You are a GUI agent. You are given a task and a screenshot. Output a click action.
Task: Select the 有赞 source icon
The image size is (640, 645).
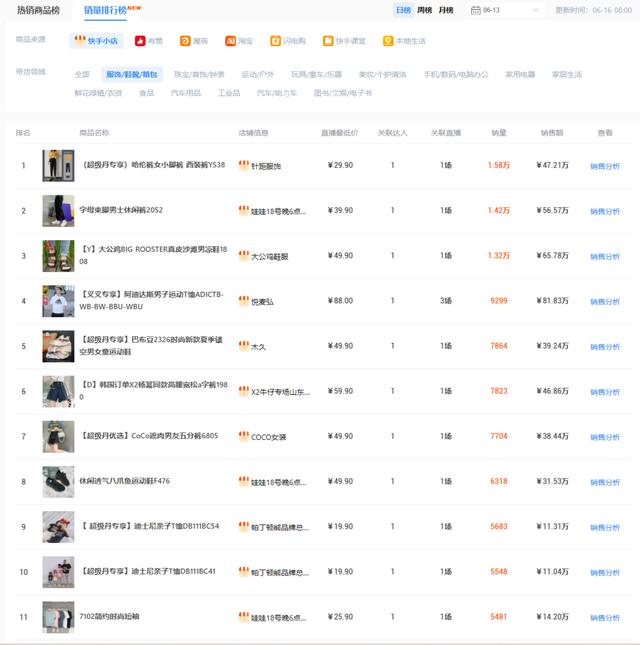pos(140,41)
